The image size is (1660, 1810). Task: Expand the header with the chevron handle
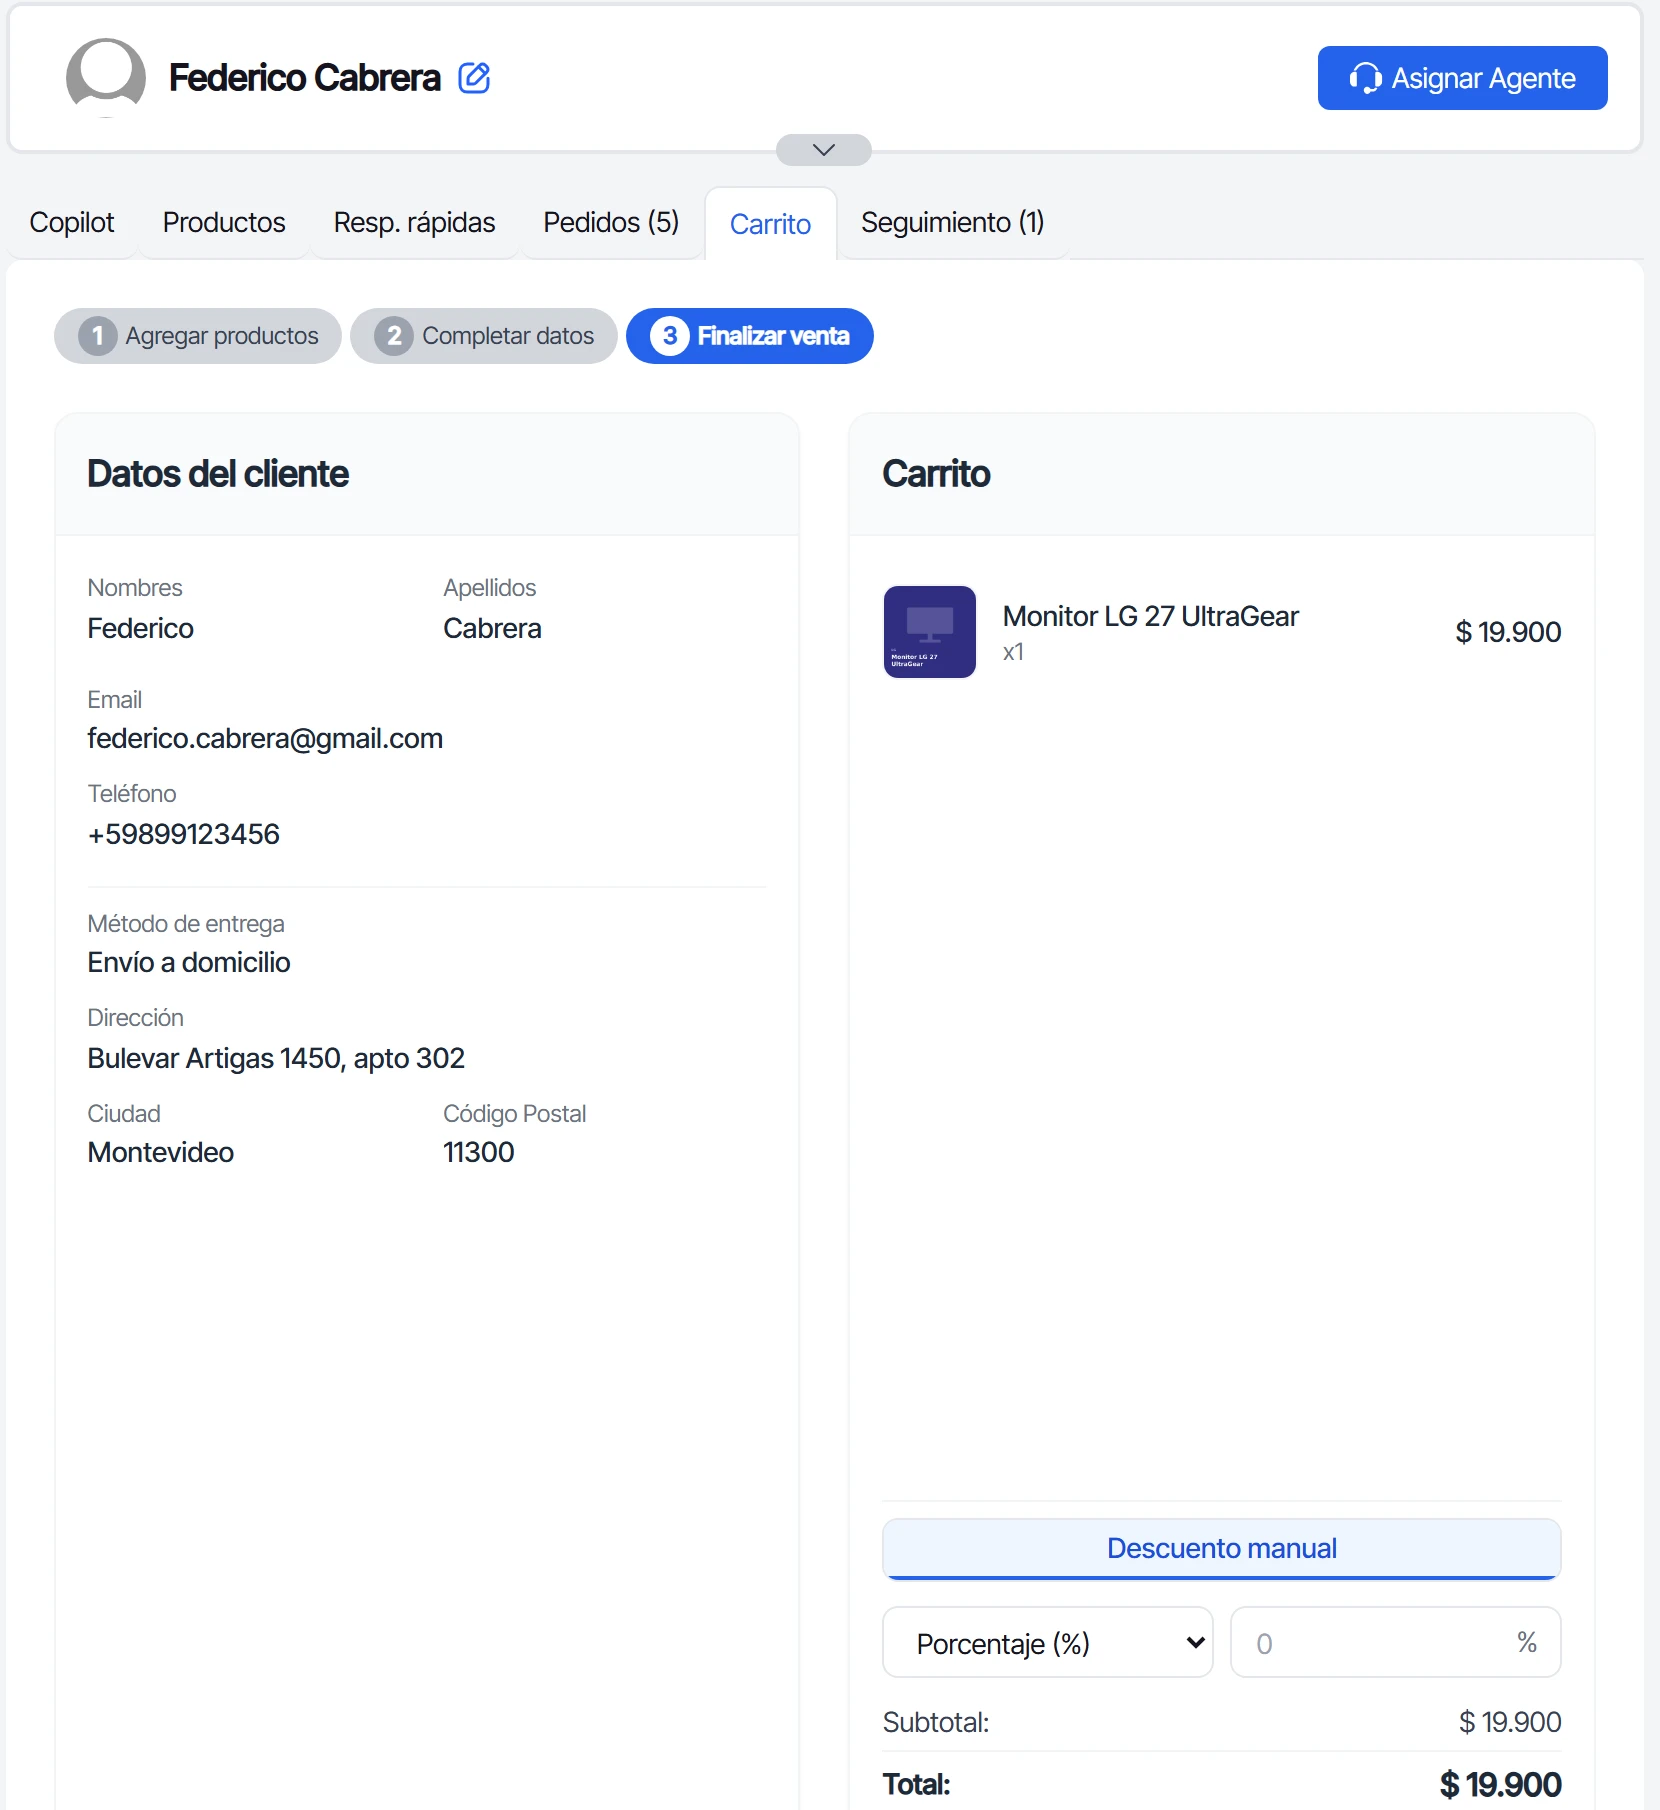pyautogui.click(x=824, y=150)
